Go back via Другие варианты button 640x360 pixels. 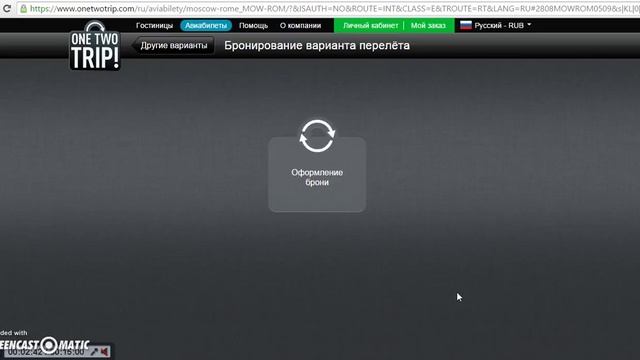click(x=173, y=45)
